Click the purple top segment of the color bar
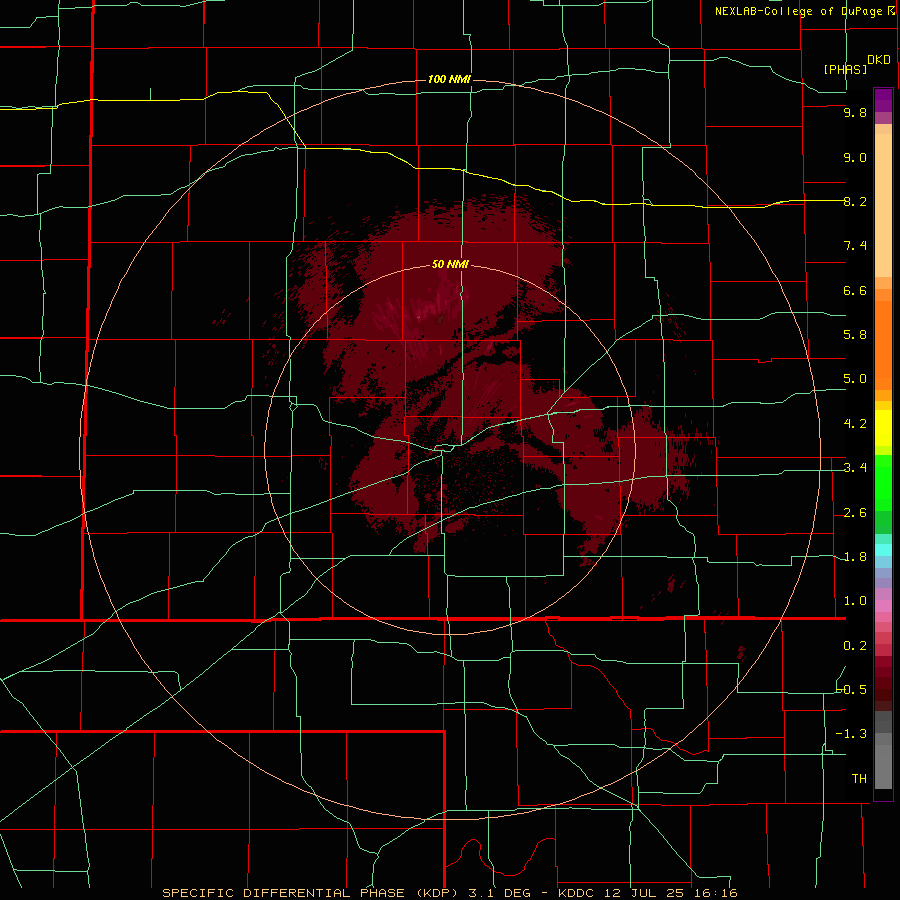 point(883,100)
